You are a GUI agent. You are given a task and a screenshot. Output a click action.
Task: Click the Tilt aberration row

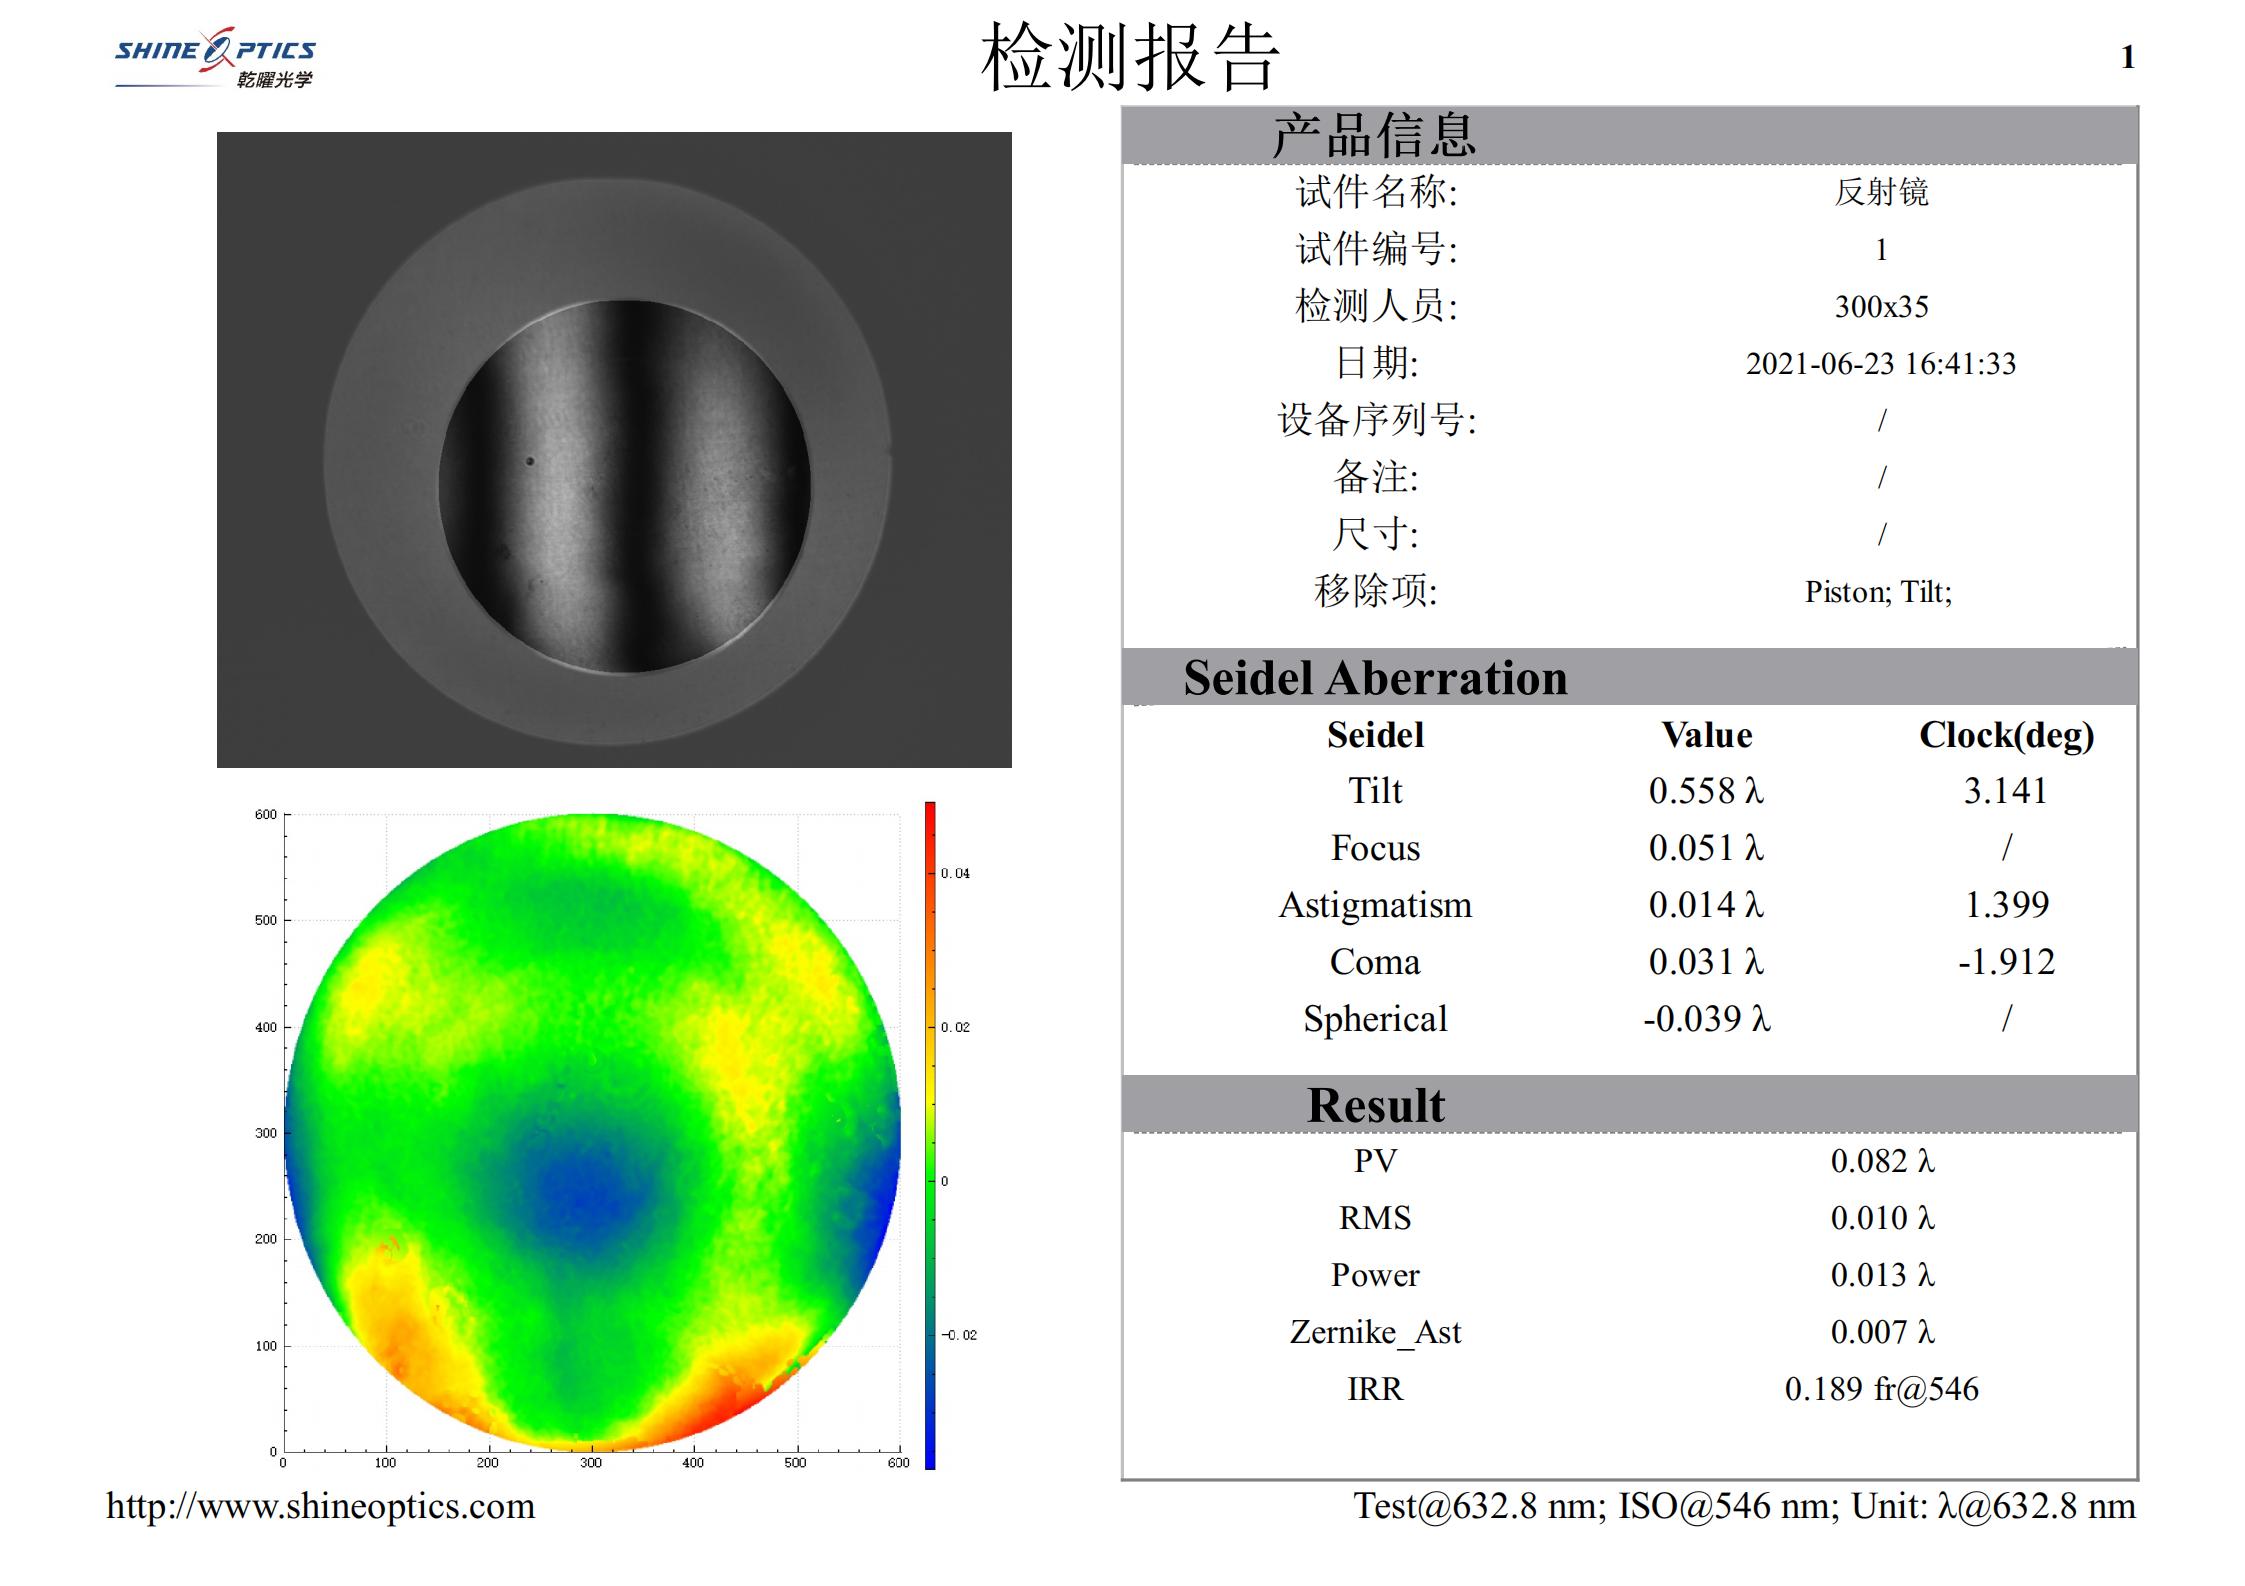tap(1375, 790)
